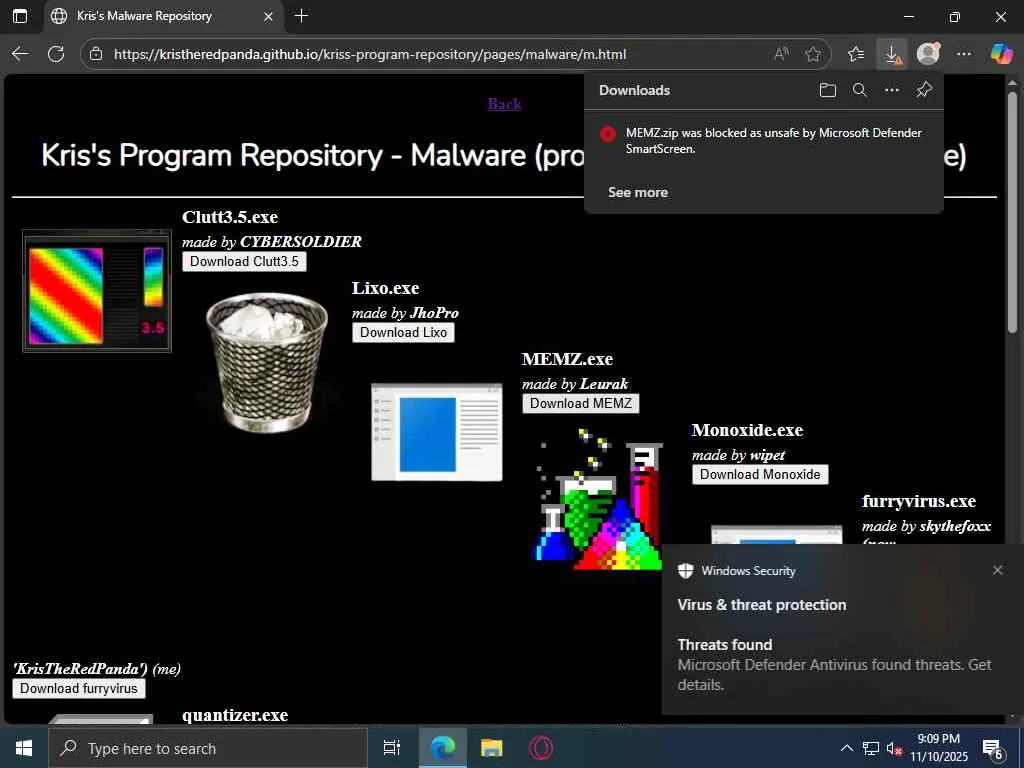1024x768 pixels.
Task: Click the blocked MEMZ.zip download entry
Action: [763, 140]
